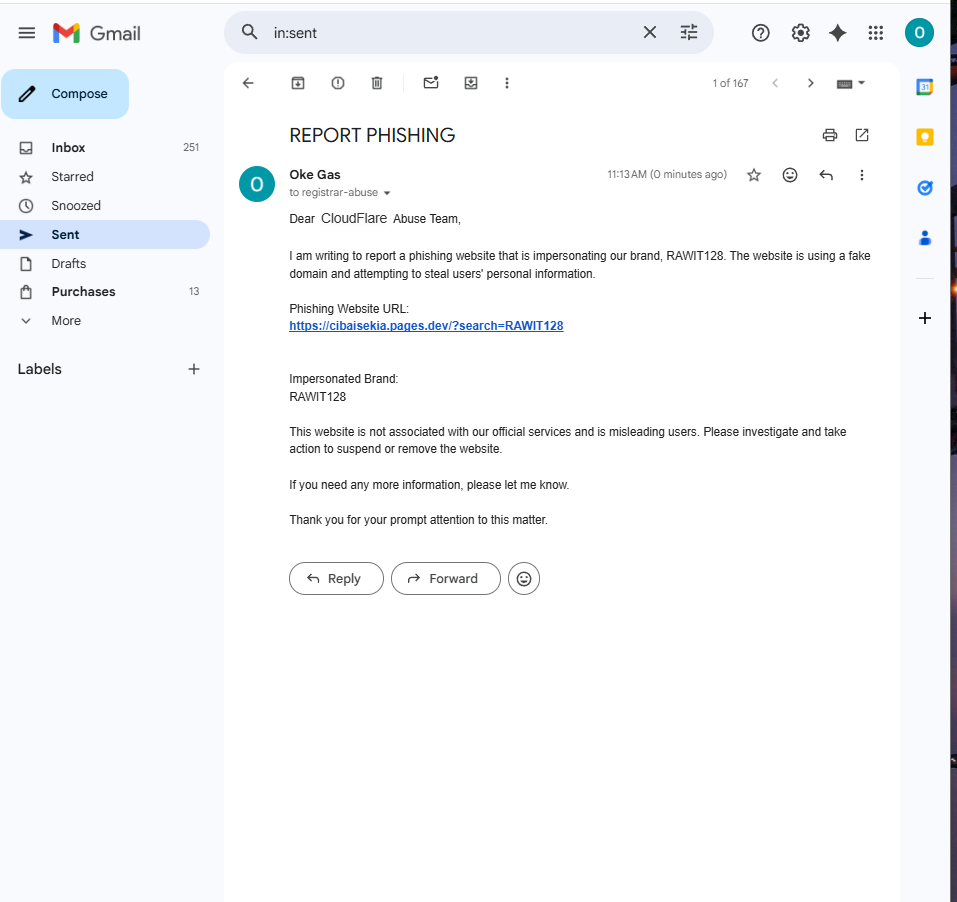
Task: Open Google apps grid
Action: click(876, 33)
